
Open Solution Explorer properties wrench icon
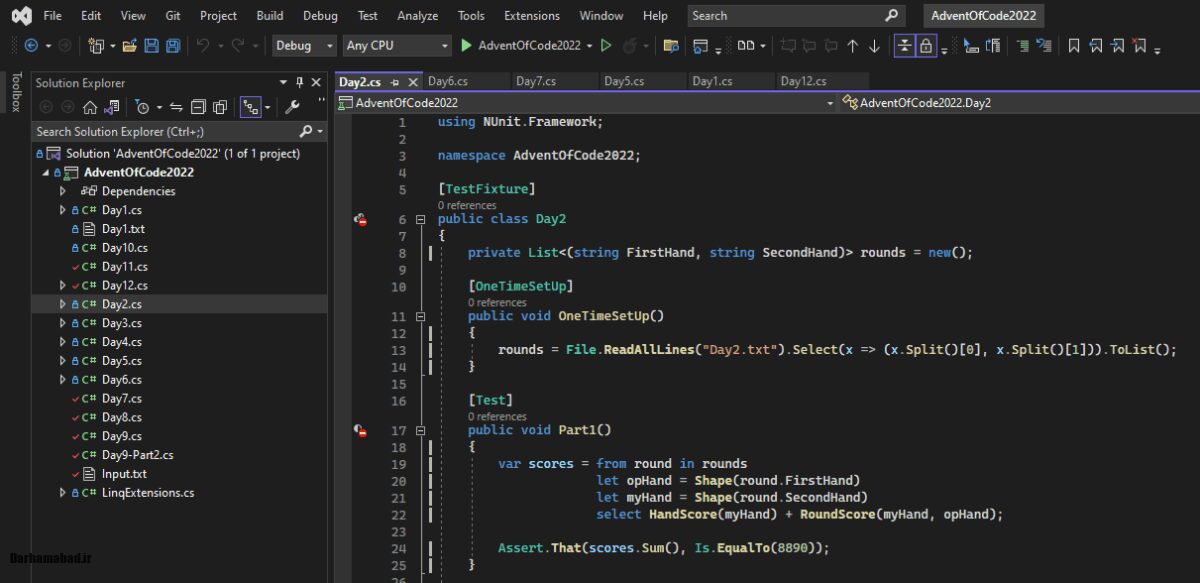click(293, 107)
